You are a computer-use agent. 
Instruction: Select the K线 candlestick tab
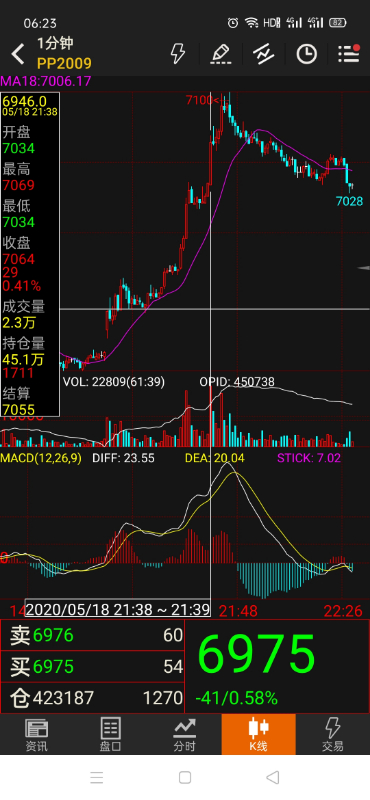[x=258, y=735]
